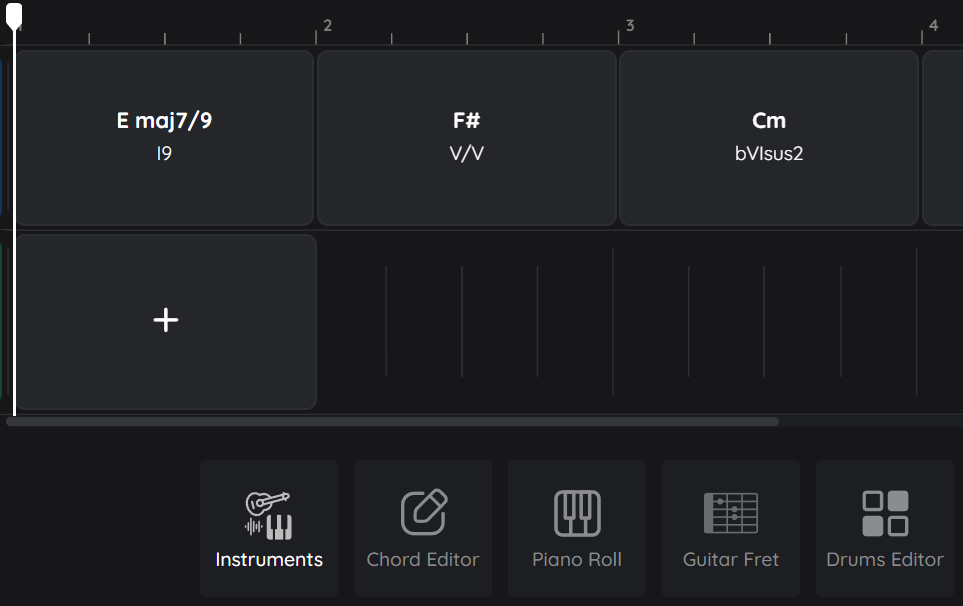The width and height of the screenshot is (963, 606).
Task: Click the bVIsus2 roman numeral label
Action: coord(769,153)
